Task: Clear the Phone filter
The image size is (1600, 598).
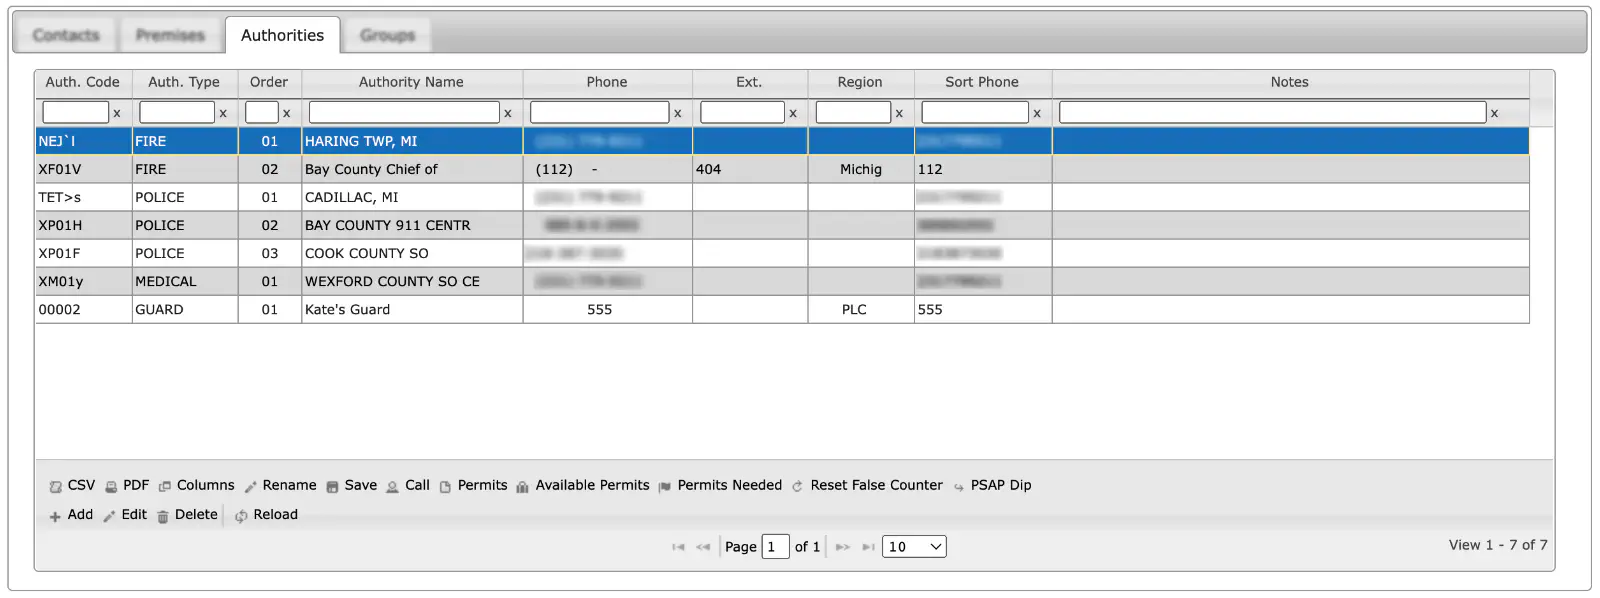Action: coord(678,114)
